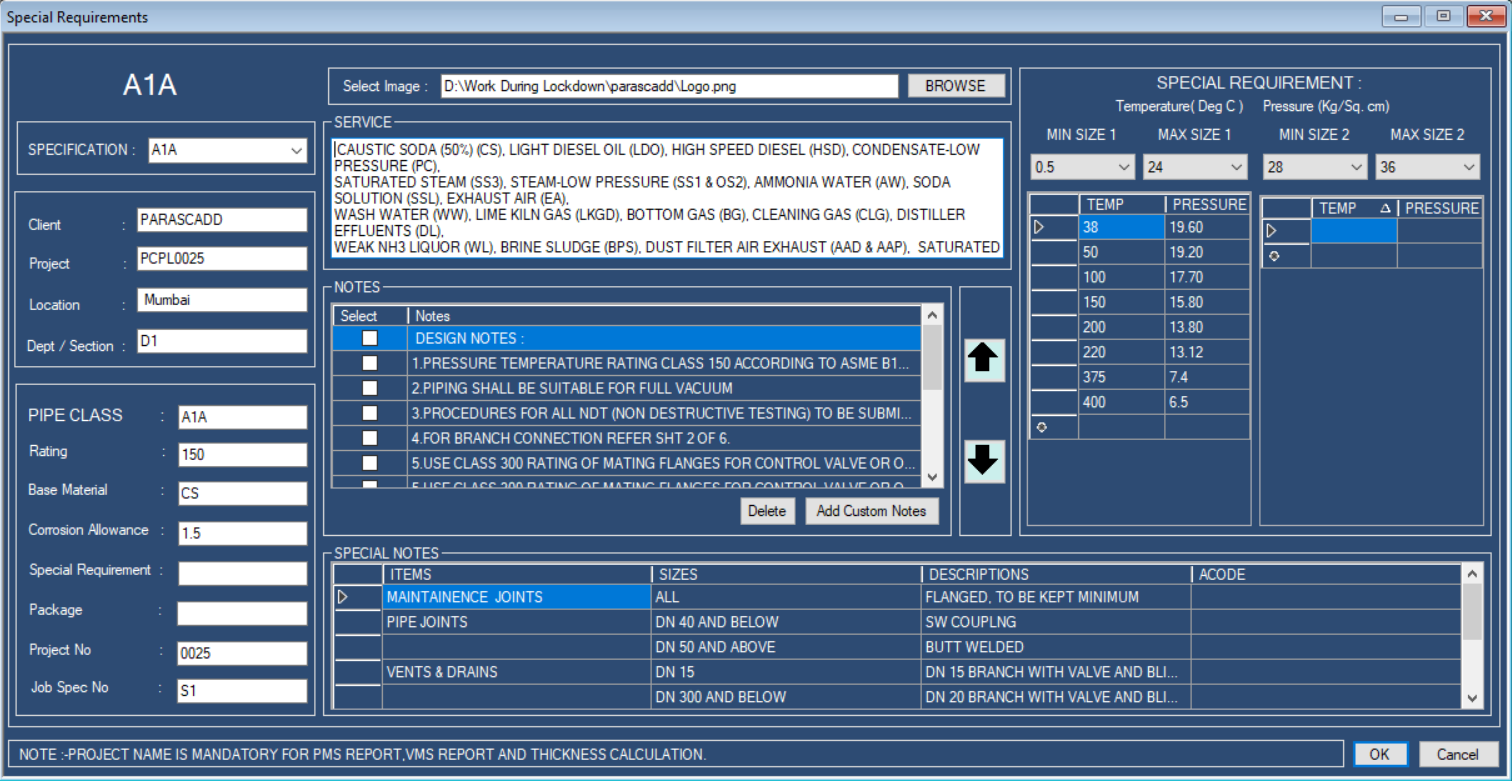
Task: Expand the MIN SIZE 2 dropdown
Action: [1357, 167]
